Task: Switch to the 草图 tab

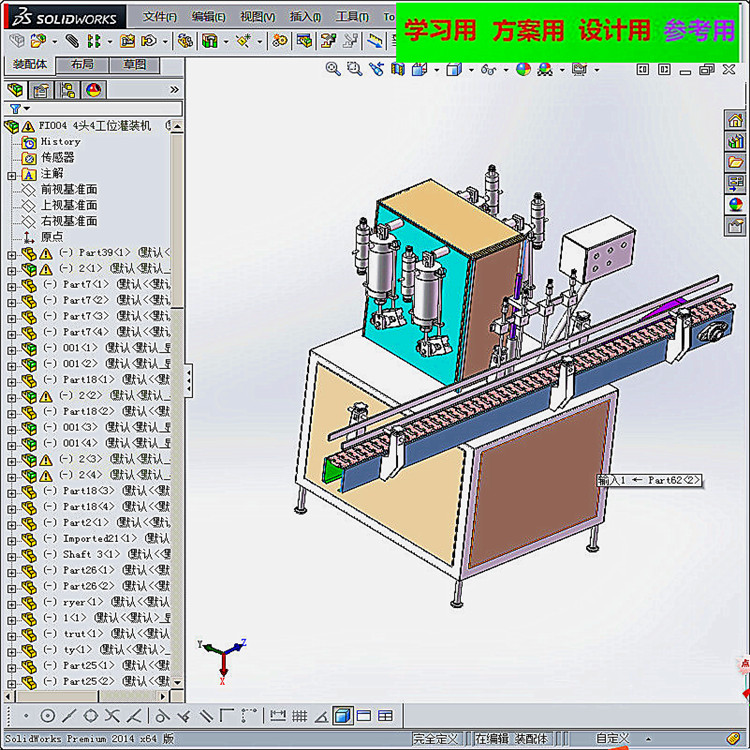Action: [x=134, y=65]
